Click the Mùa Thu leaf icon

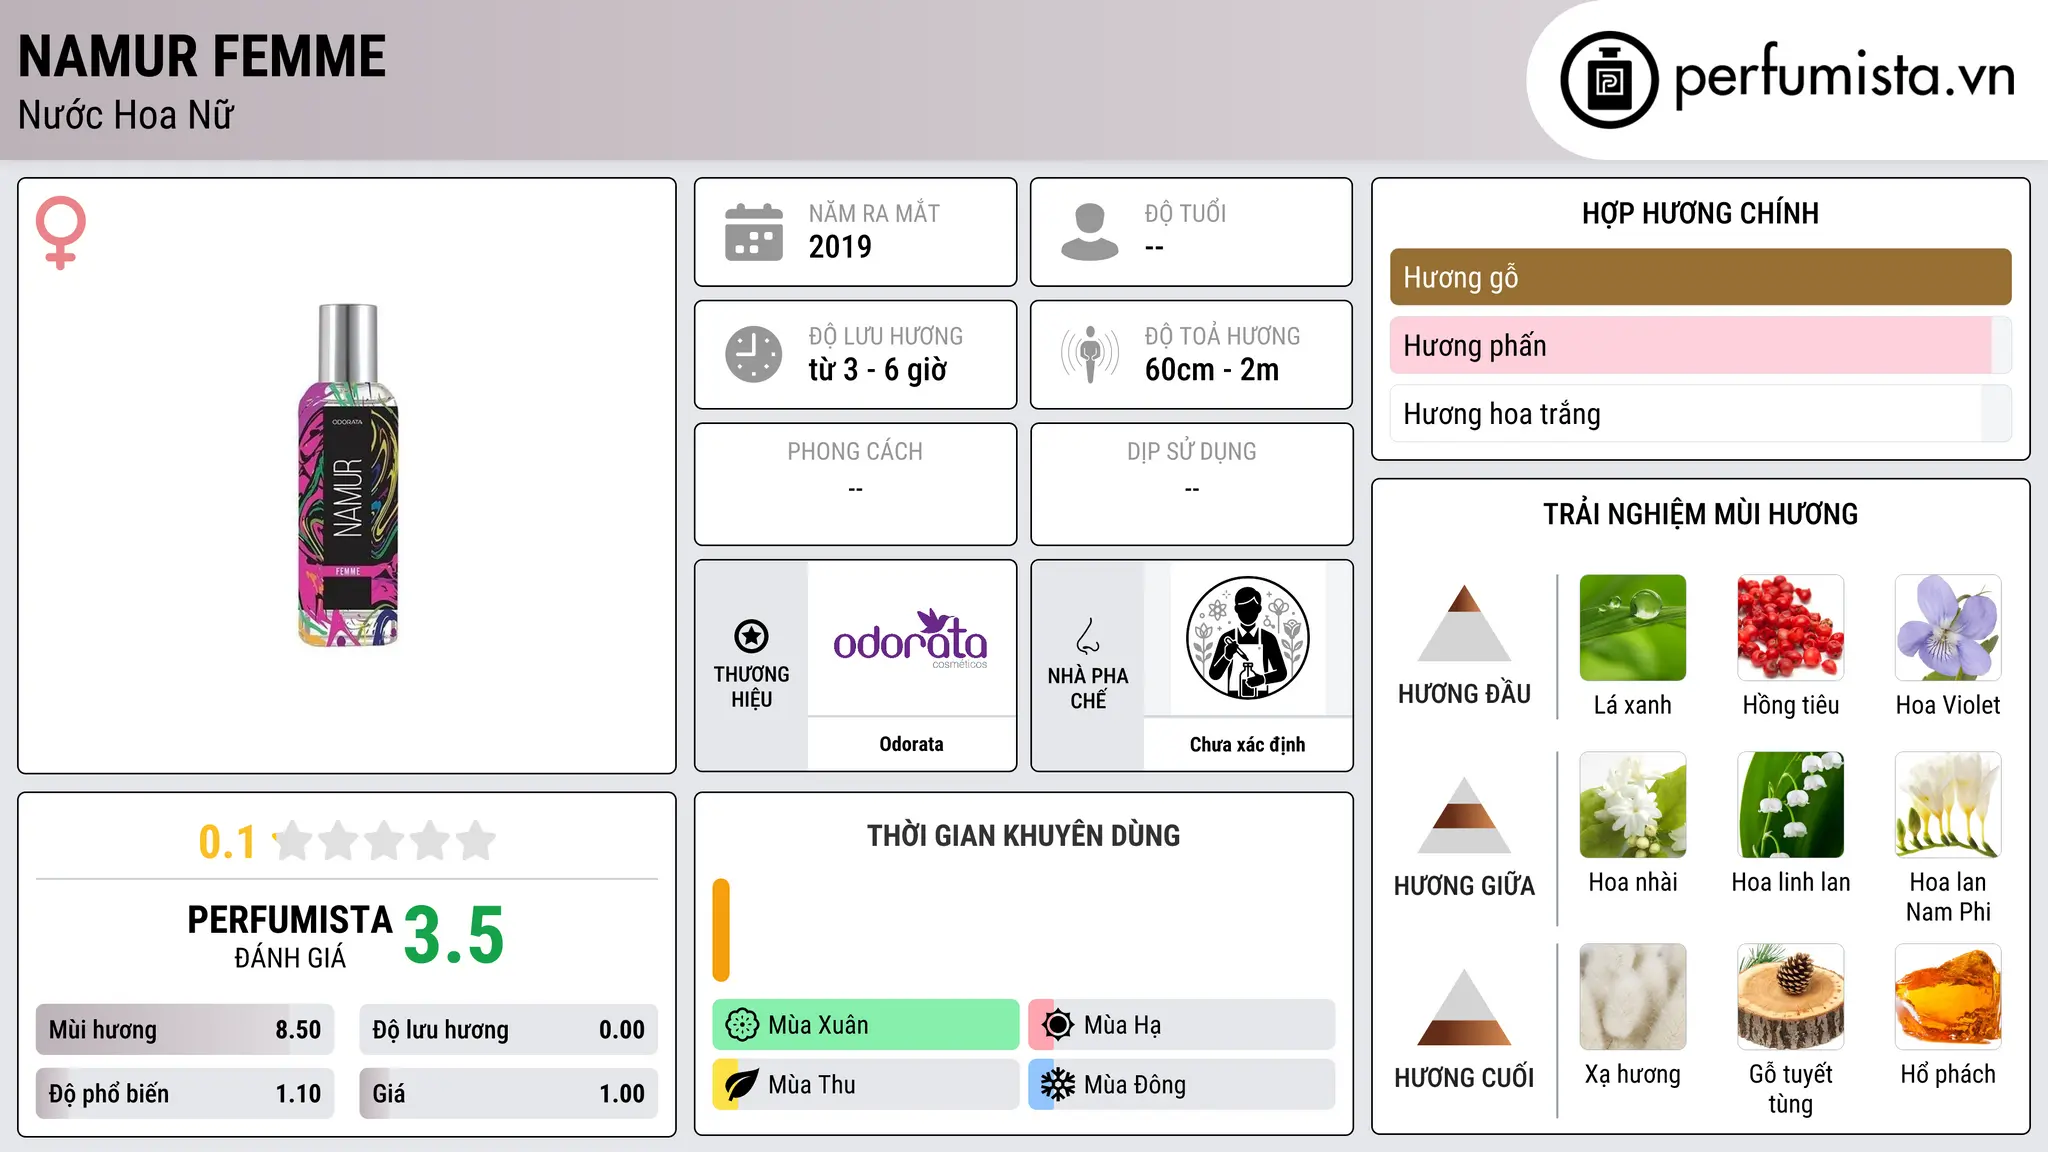(742, 1085)
